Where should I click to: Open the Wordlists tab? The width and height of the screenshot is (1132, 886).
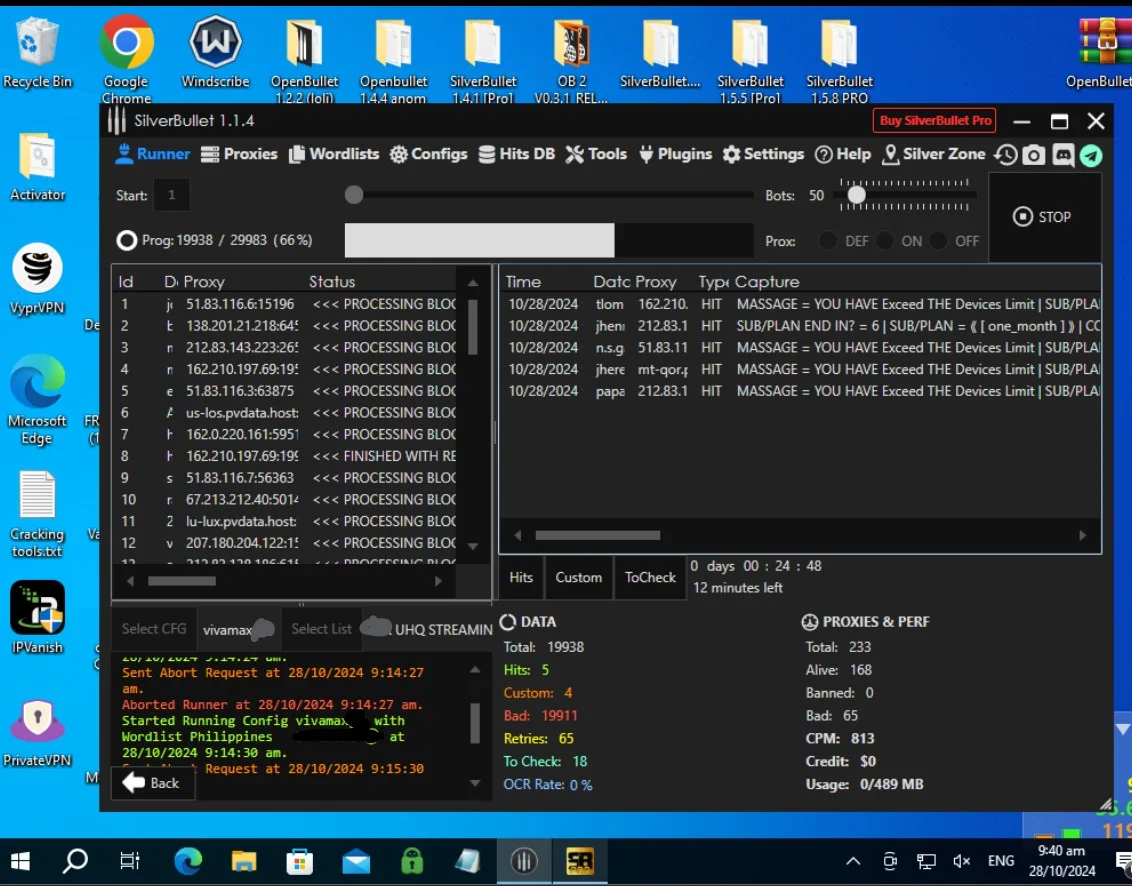pyautogui.click(x=334, y=154)
